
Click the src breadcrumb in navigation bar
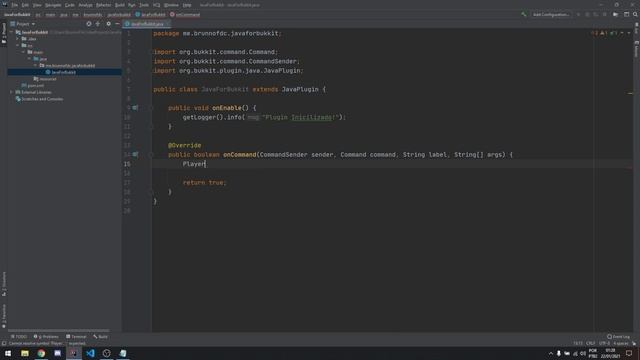tap(38, 15)
